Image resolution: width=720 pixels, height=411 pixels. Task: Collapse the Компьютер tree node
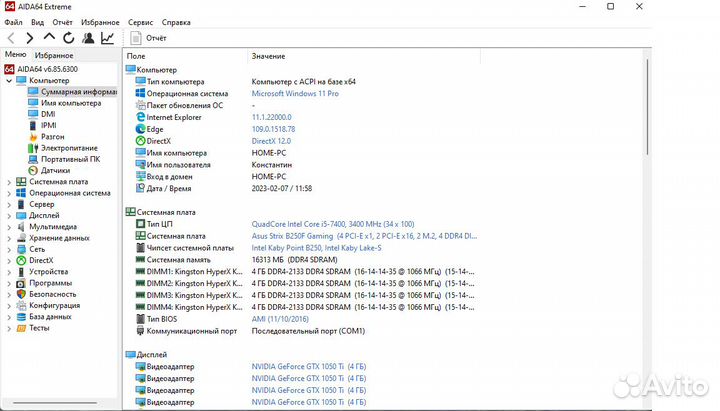[9, 81]
